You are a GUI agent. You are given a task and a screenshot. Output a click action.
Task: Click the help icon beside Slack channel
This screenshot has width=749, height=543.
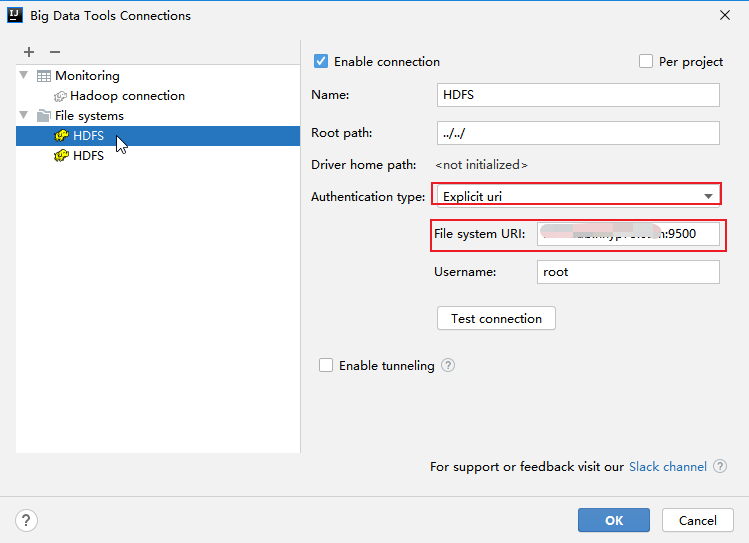point(720,466)
